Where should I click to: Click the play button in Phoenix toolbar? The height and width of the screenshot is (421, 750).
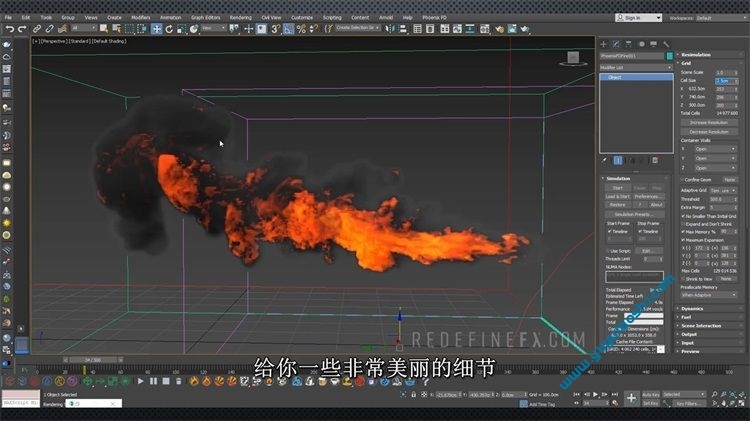coord(140,381)
